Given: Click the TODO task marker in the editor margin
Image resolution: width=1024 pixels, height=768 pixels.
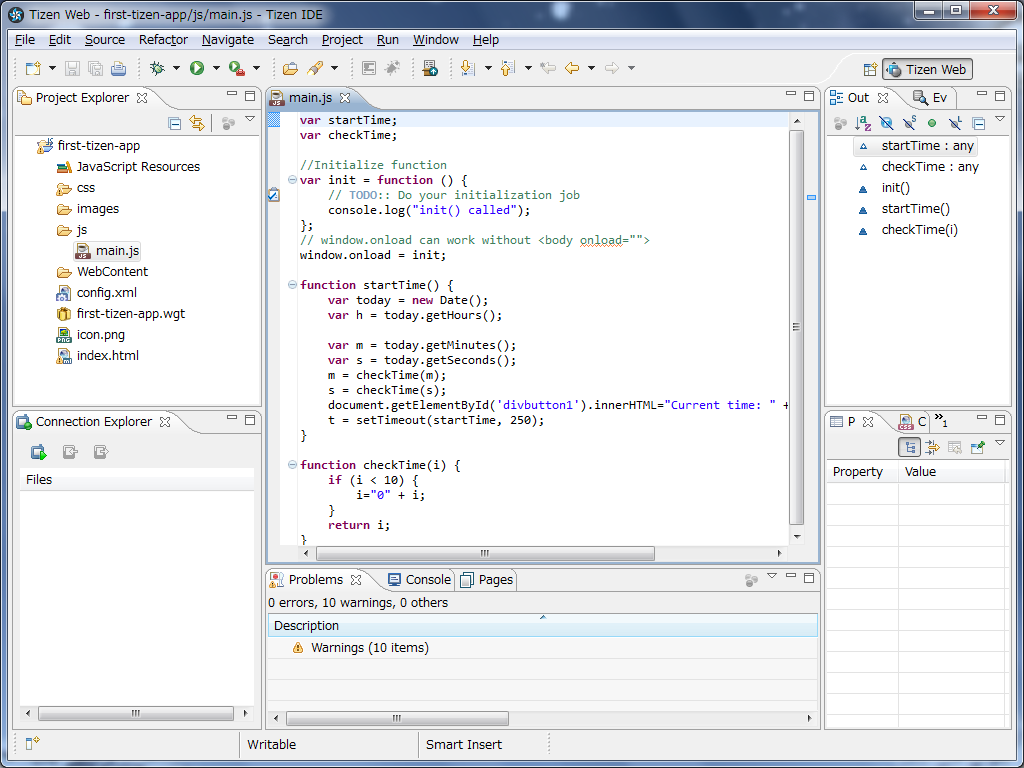Looking at the screenshot, I should 274,195.
